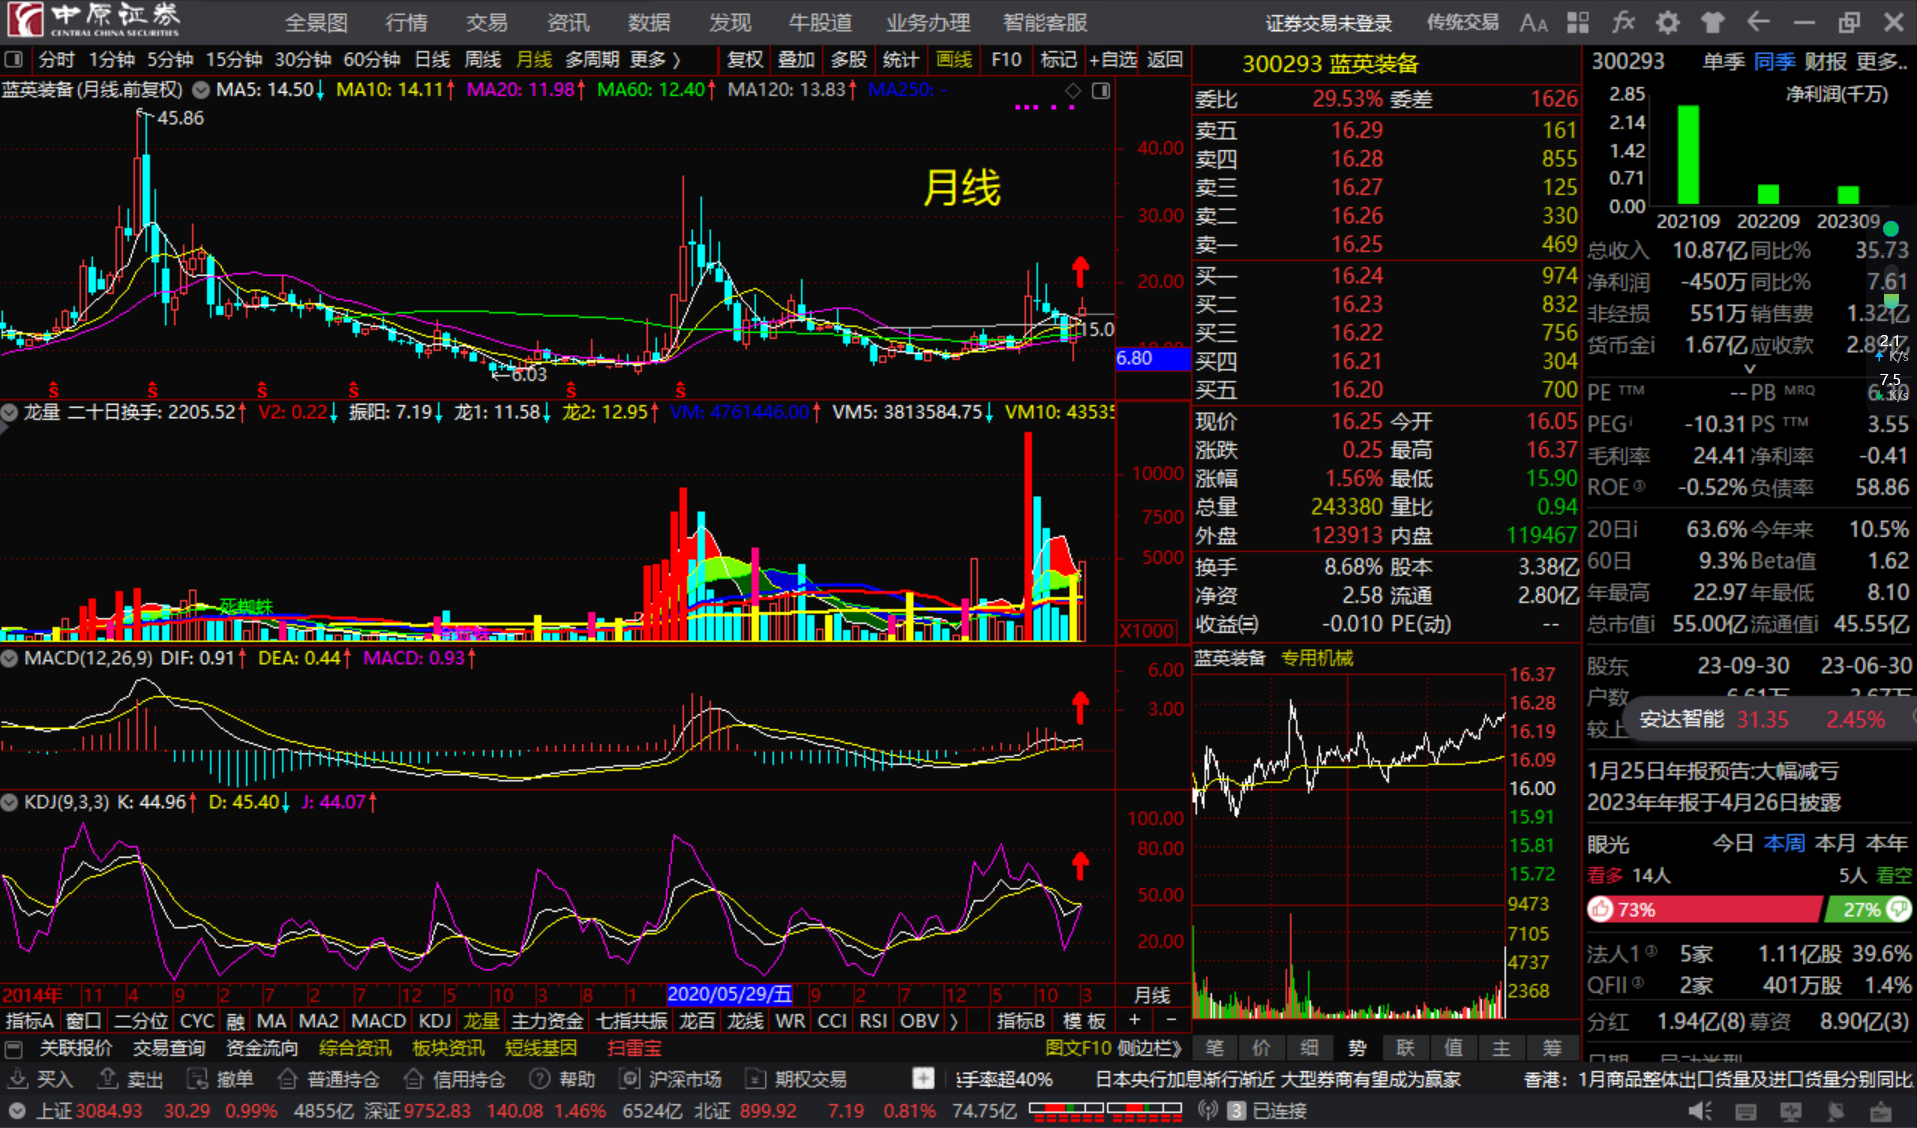Click the +自选 add to watchlist button
The image size is (1917, 1128).
coord(1111,60)
